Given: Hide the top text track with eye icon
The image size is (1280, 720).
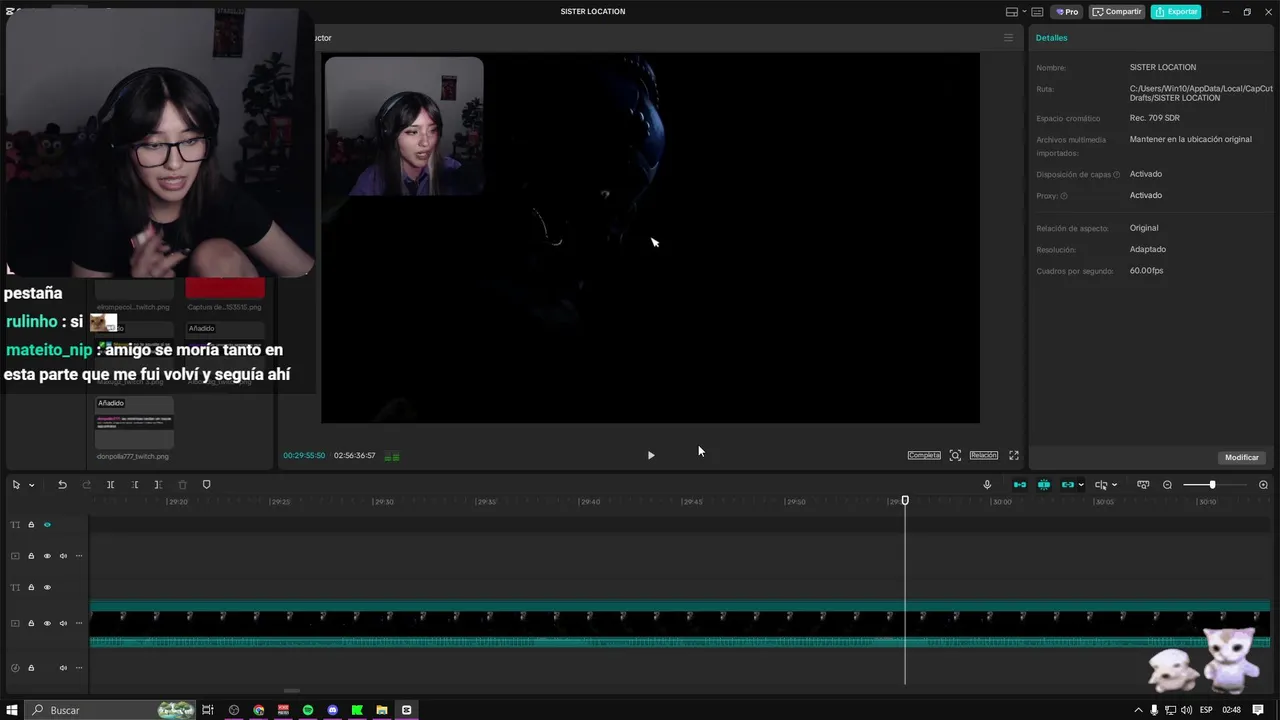Looking at the screenshot, I should [47, 524].
